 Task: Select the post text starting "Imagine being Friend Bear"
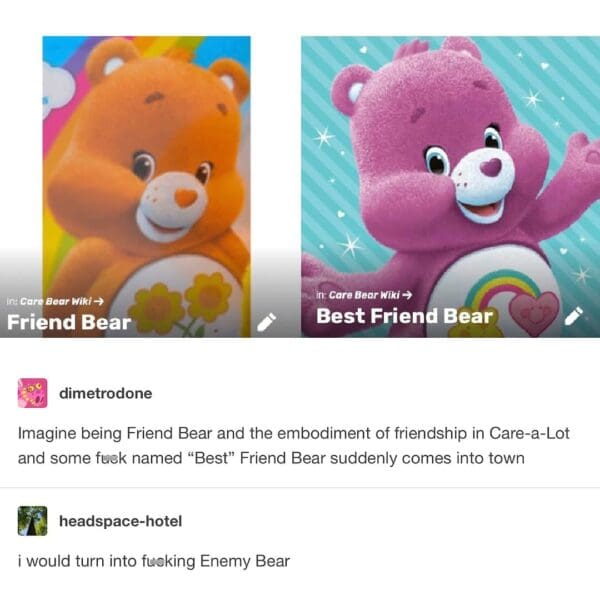[x=294, y=446]
